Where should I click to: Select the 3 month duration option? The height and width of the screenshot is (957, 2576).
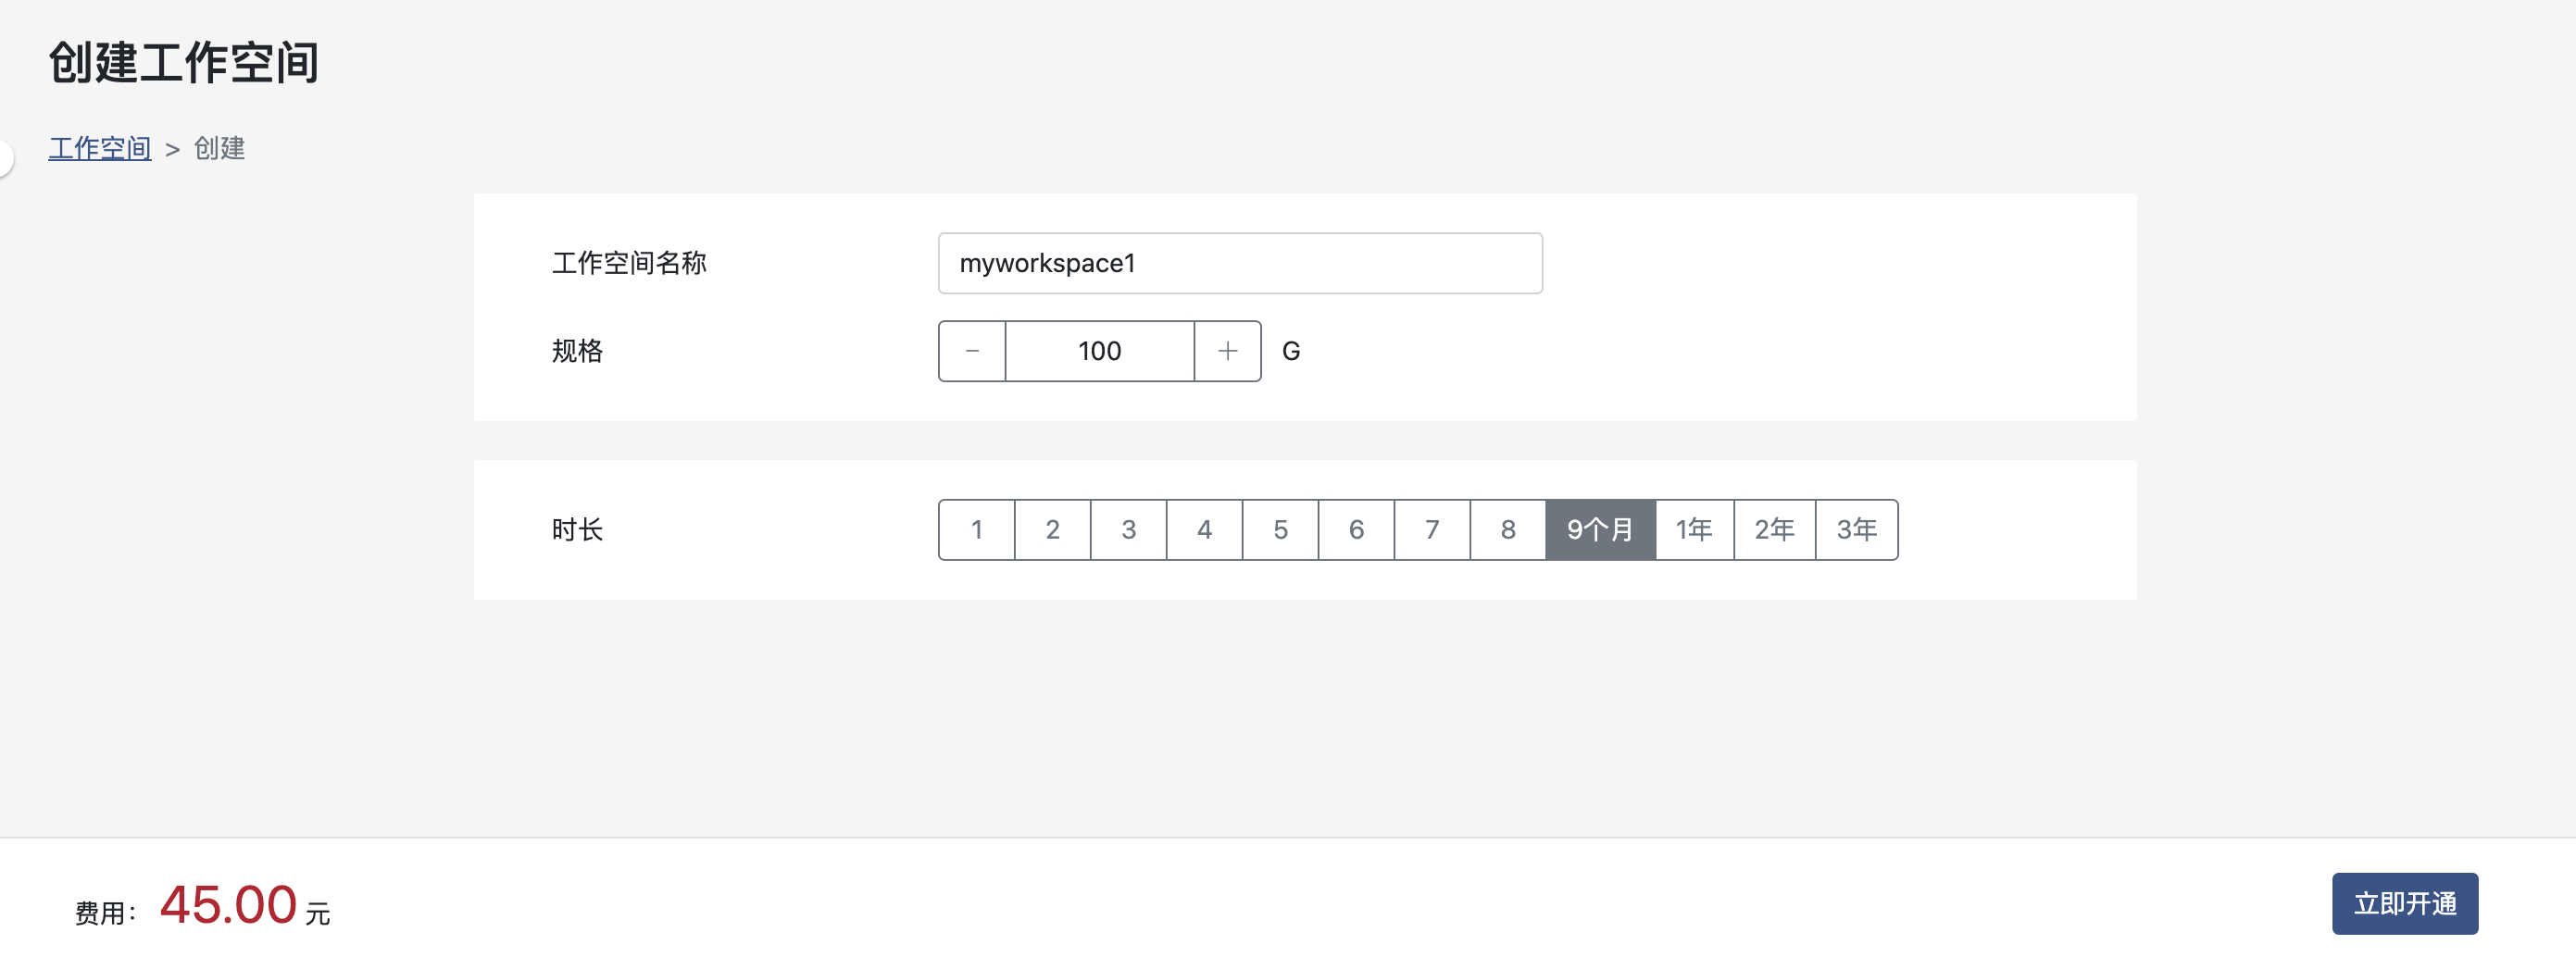click(x=1128, y=529)
